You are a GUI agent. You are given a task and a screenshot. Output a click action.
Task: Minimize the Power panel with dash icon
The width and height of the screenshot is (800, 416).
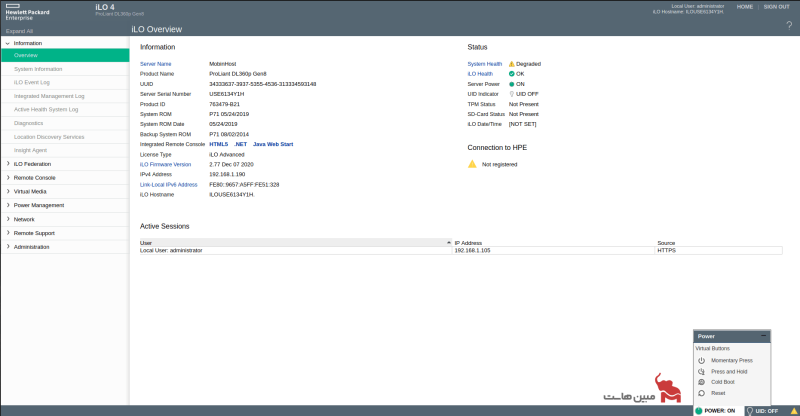pos(764,336)
